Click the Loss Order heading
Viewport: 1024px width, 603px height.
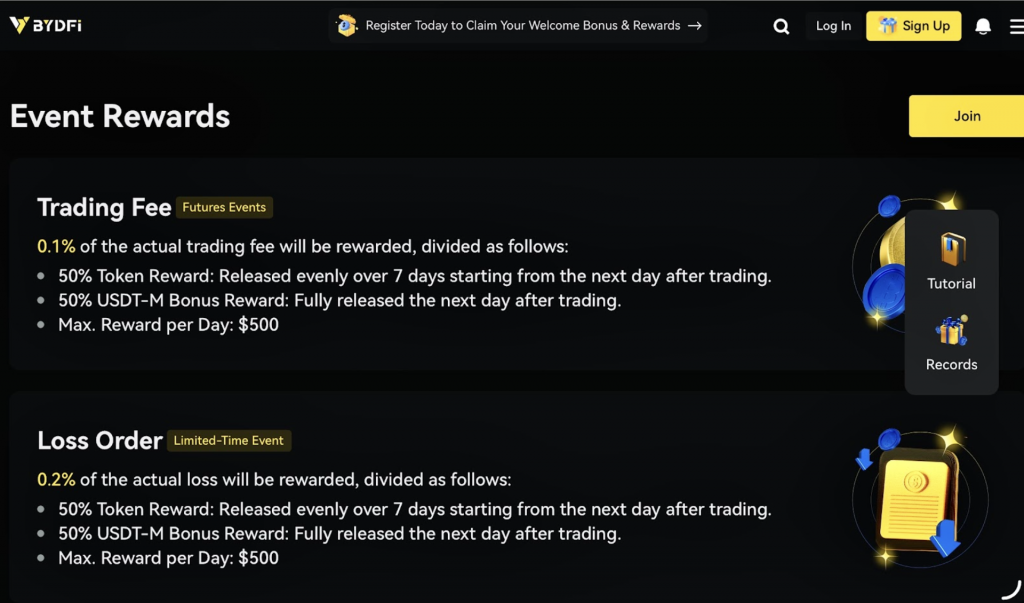coord(100,441)
